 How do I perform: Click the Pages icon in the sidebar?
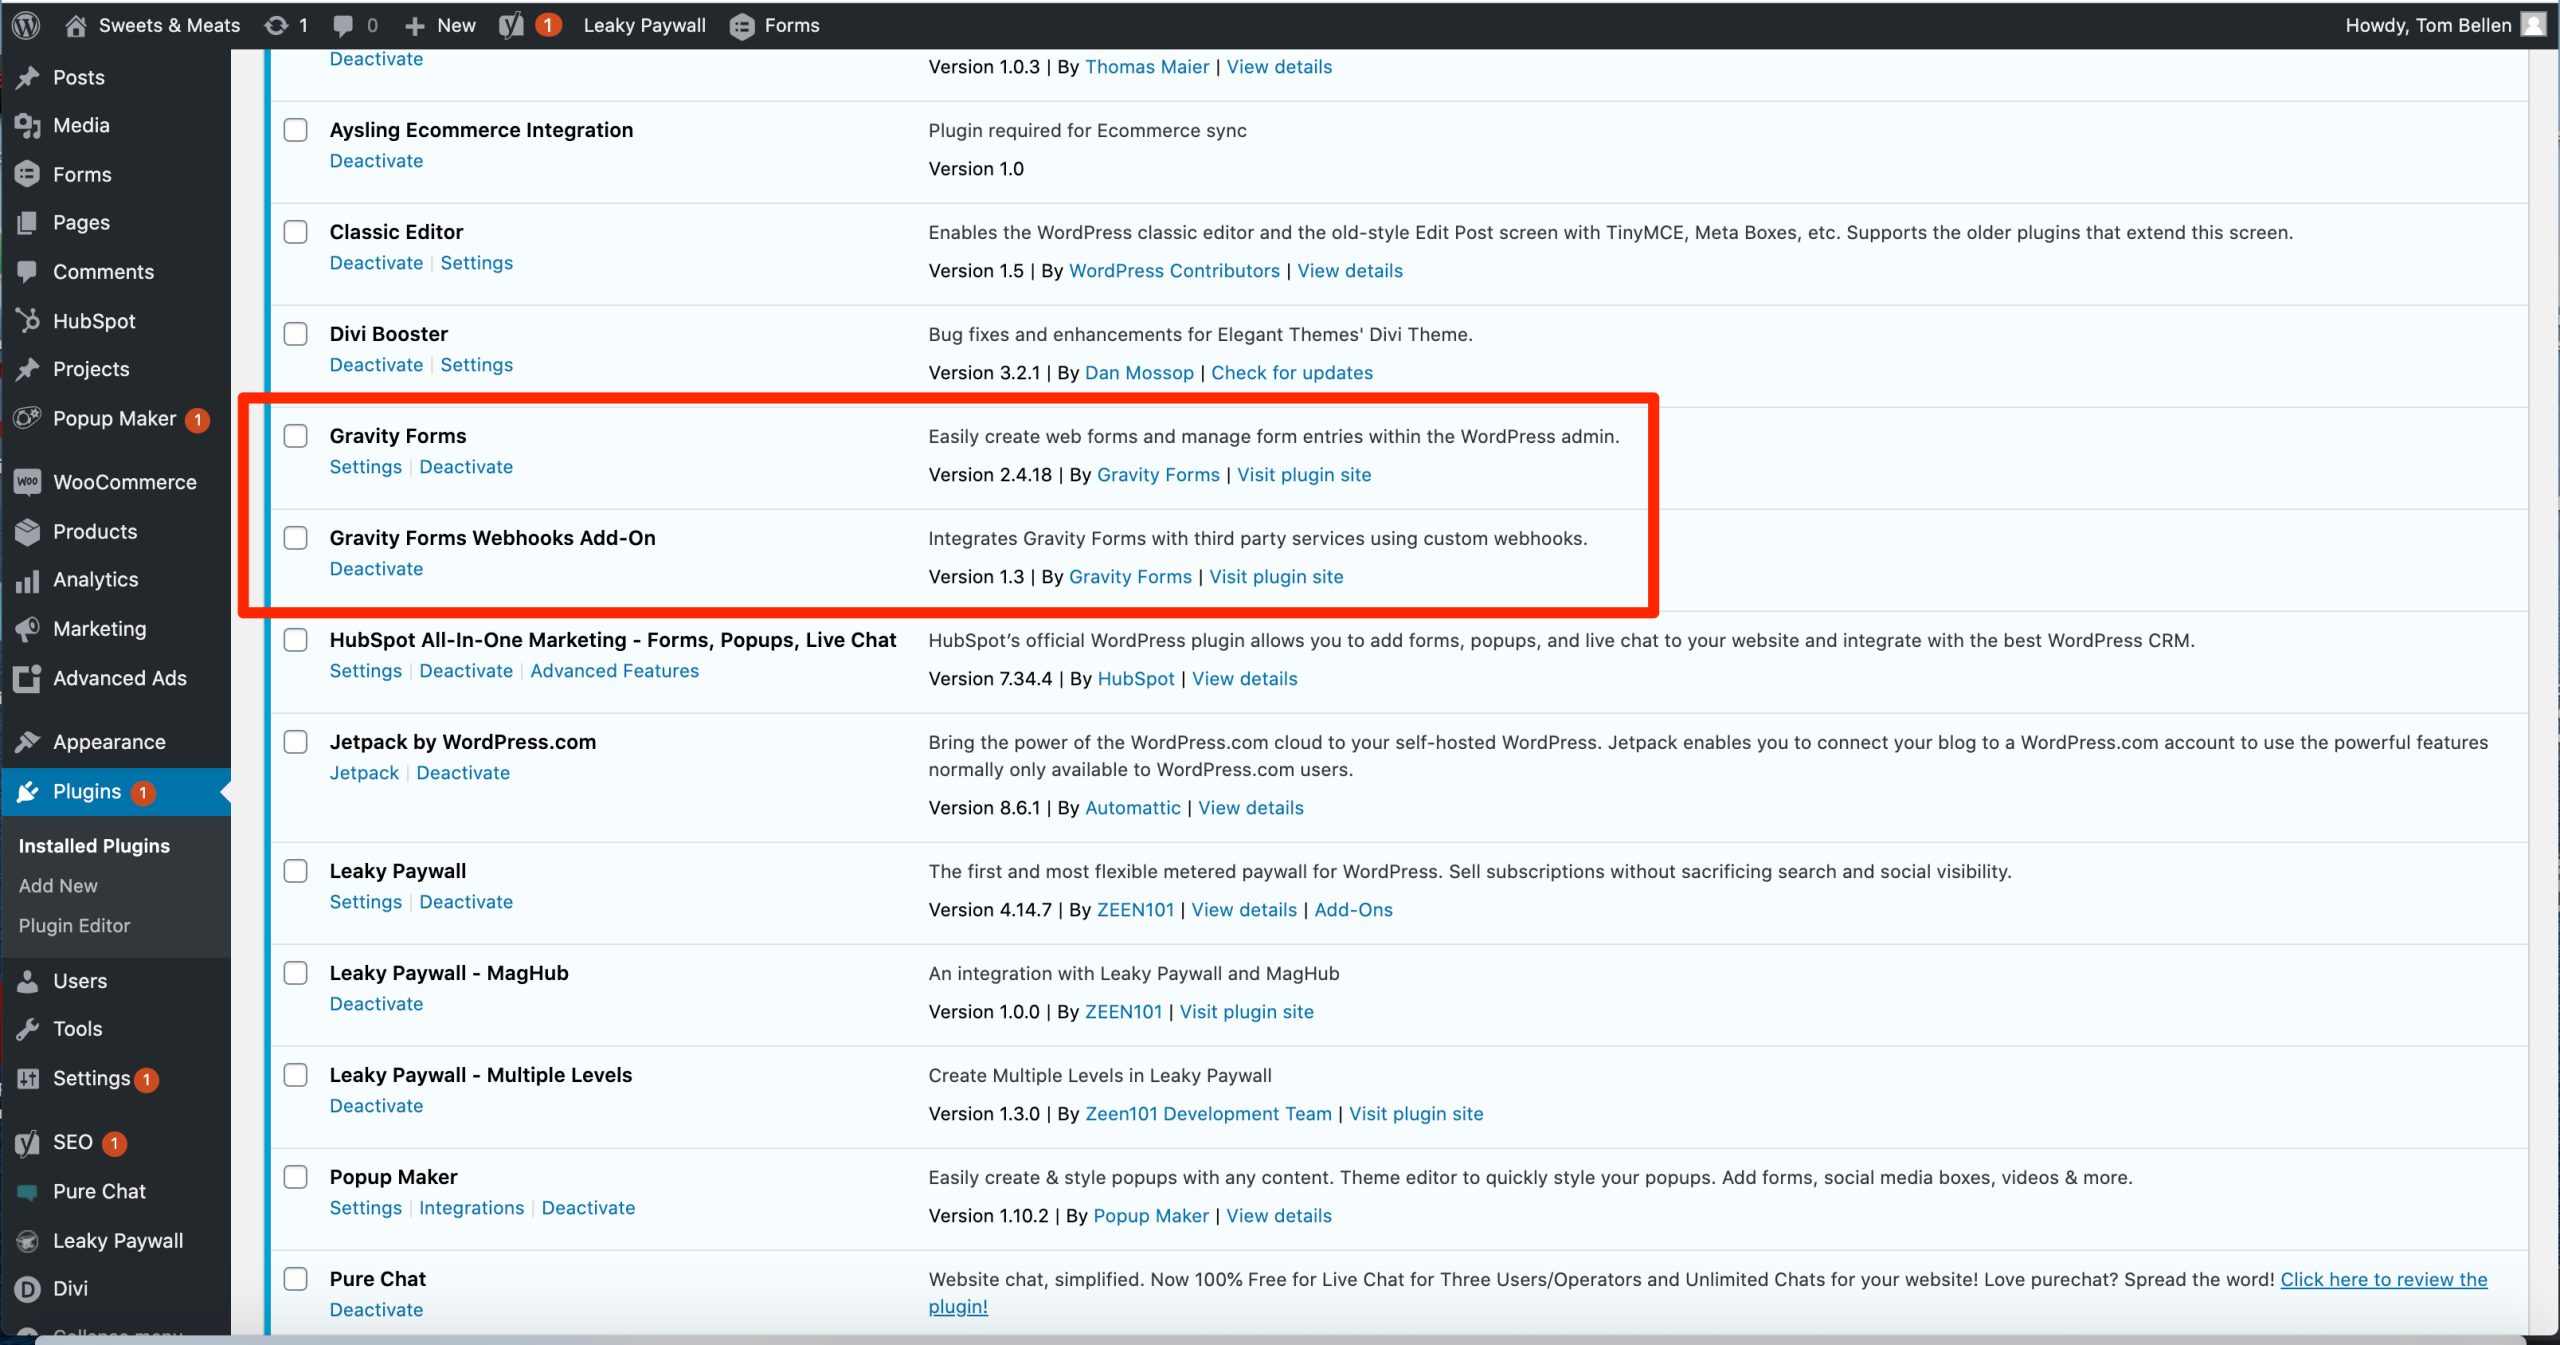pyautogui.click(x=28, y=222)
